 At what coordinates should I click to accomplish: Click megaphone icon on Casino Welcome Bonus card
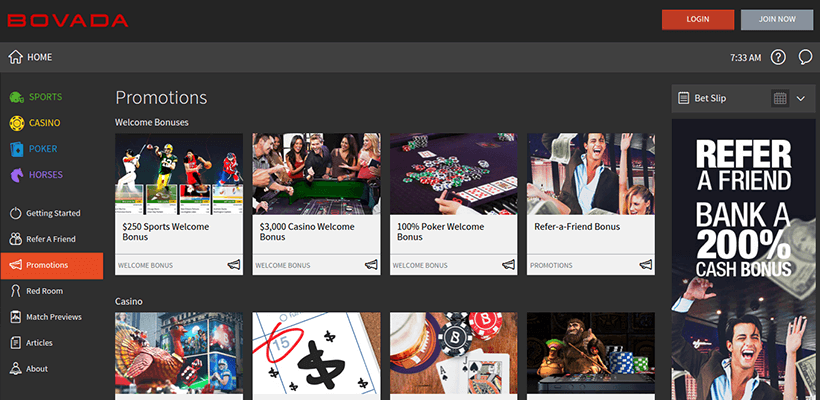pos(371,265)
